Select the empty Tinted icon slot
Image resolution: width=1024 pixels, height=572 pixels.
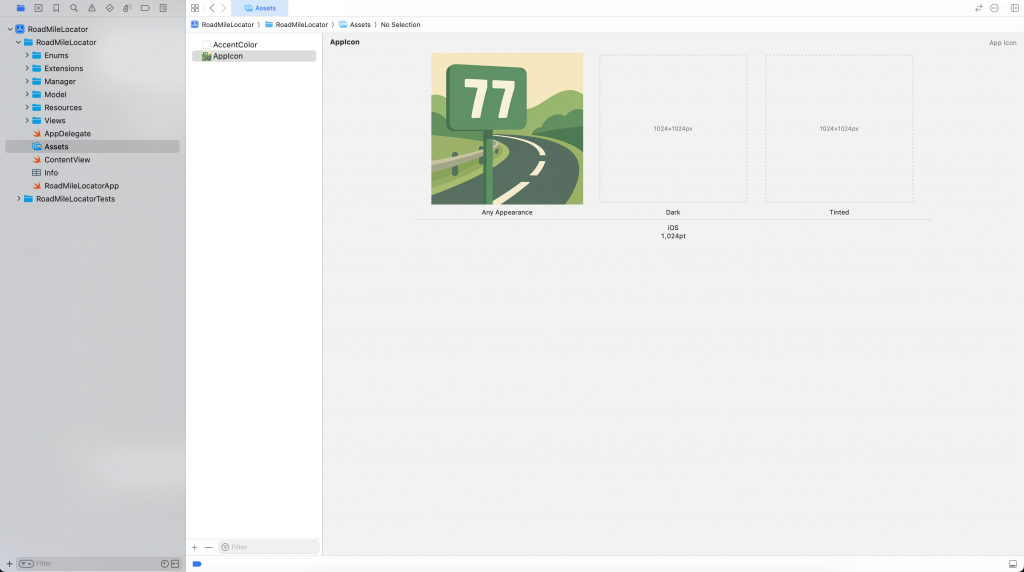point(839,129)
